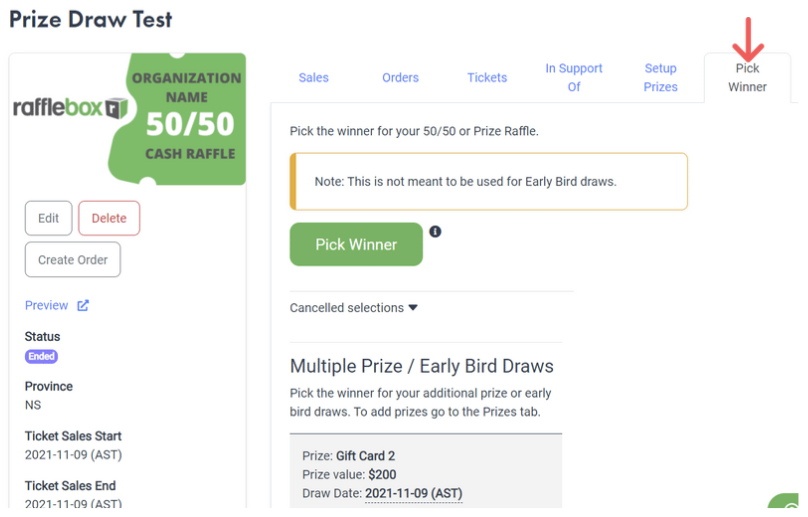808x517 pixels.
Task: Click the green Pick Winner button
Action: tap(356, 244)
